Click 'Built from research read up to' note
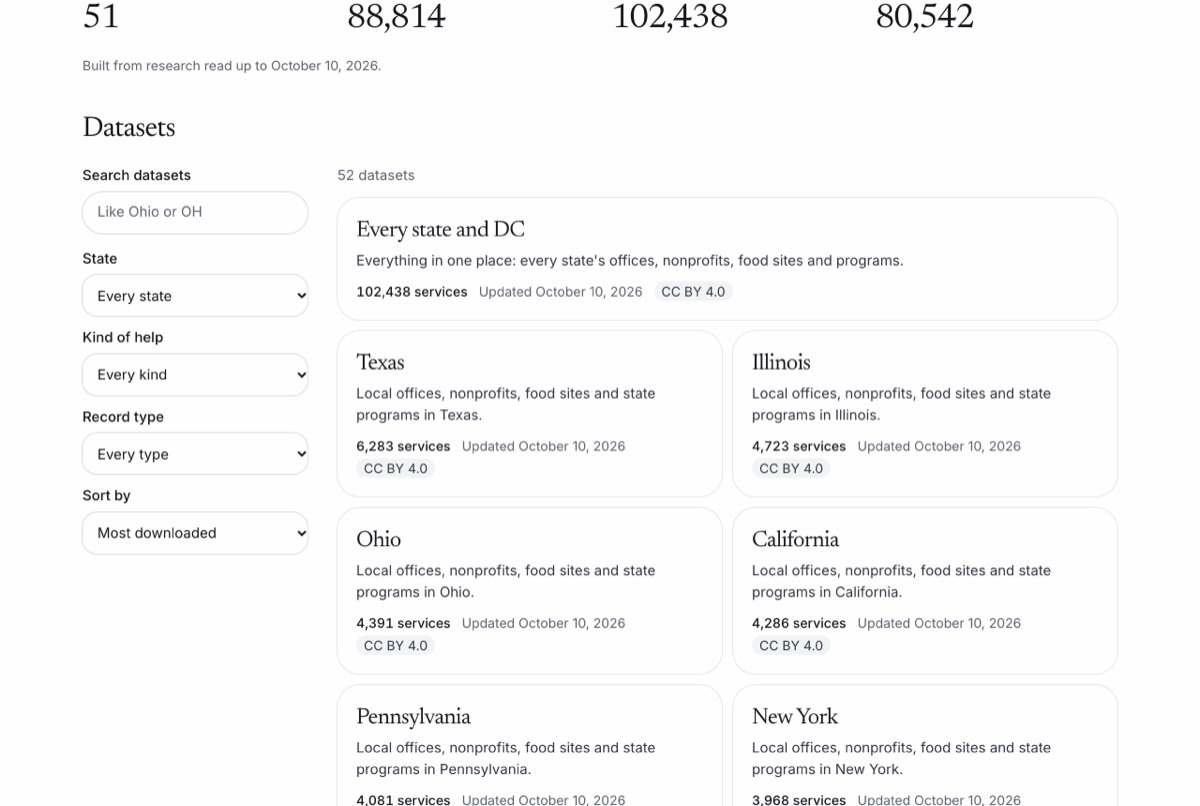 [232, 66]
